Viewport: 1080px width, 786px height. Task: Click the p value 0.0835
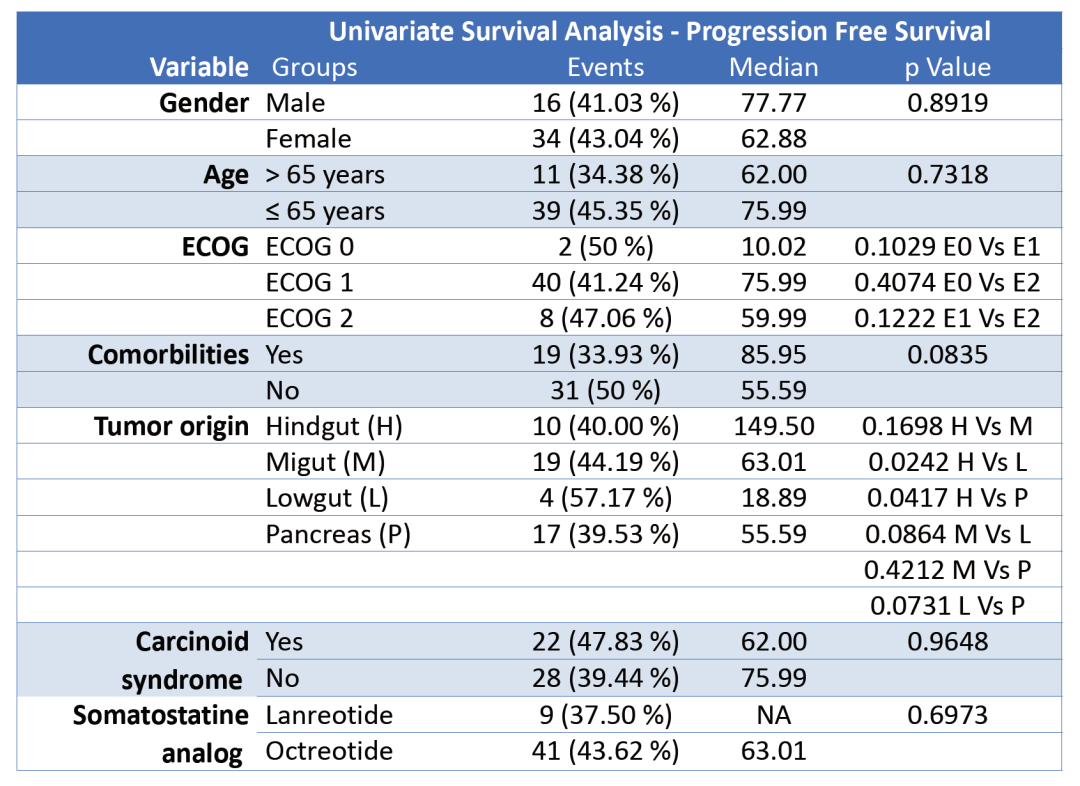(947, 355)
